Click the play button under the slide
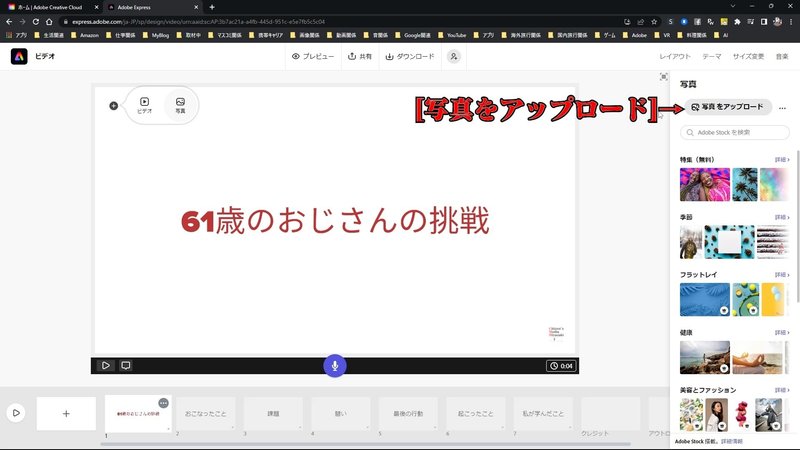This screenshot has width=800, height=450. pyautogui.click(x=106, y=365)
